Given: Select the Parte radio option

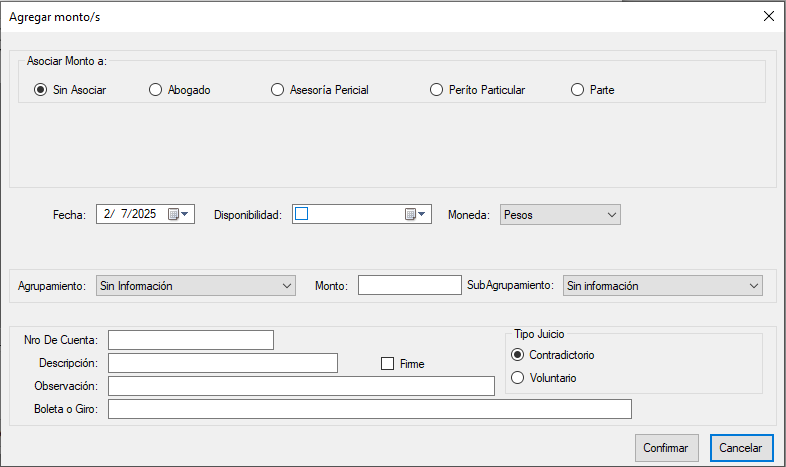Looking at the screenshot, I should click(x=577, y=90).
